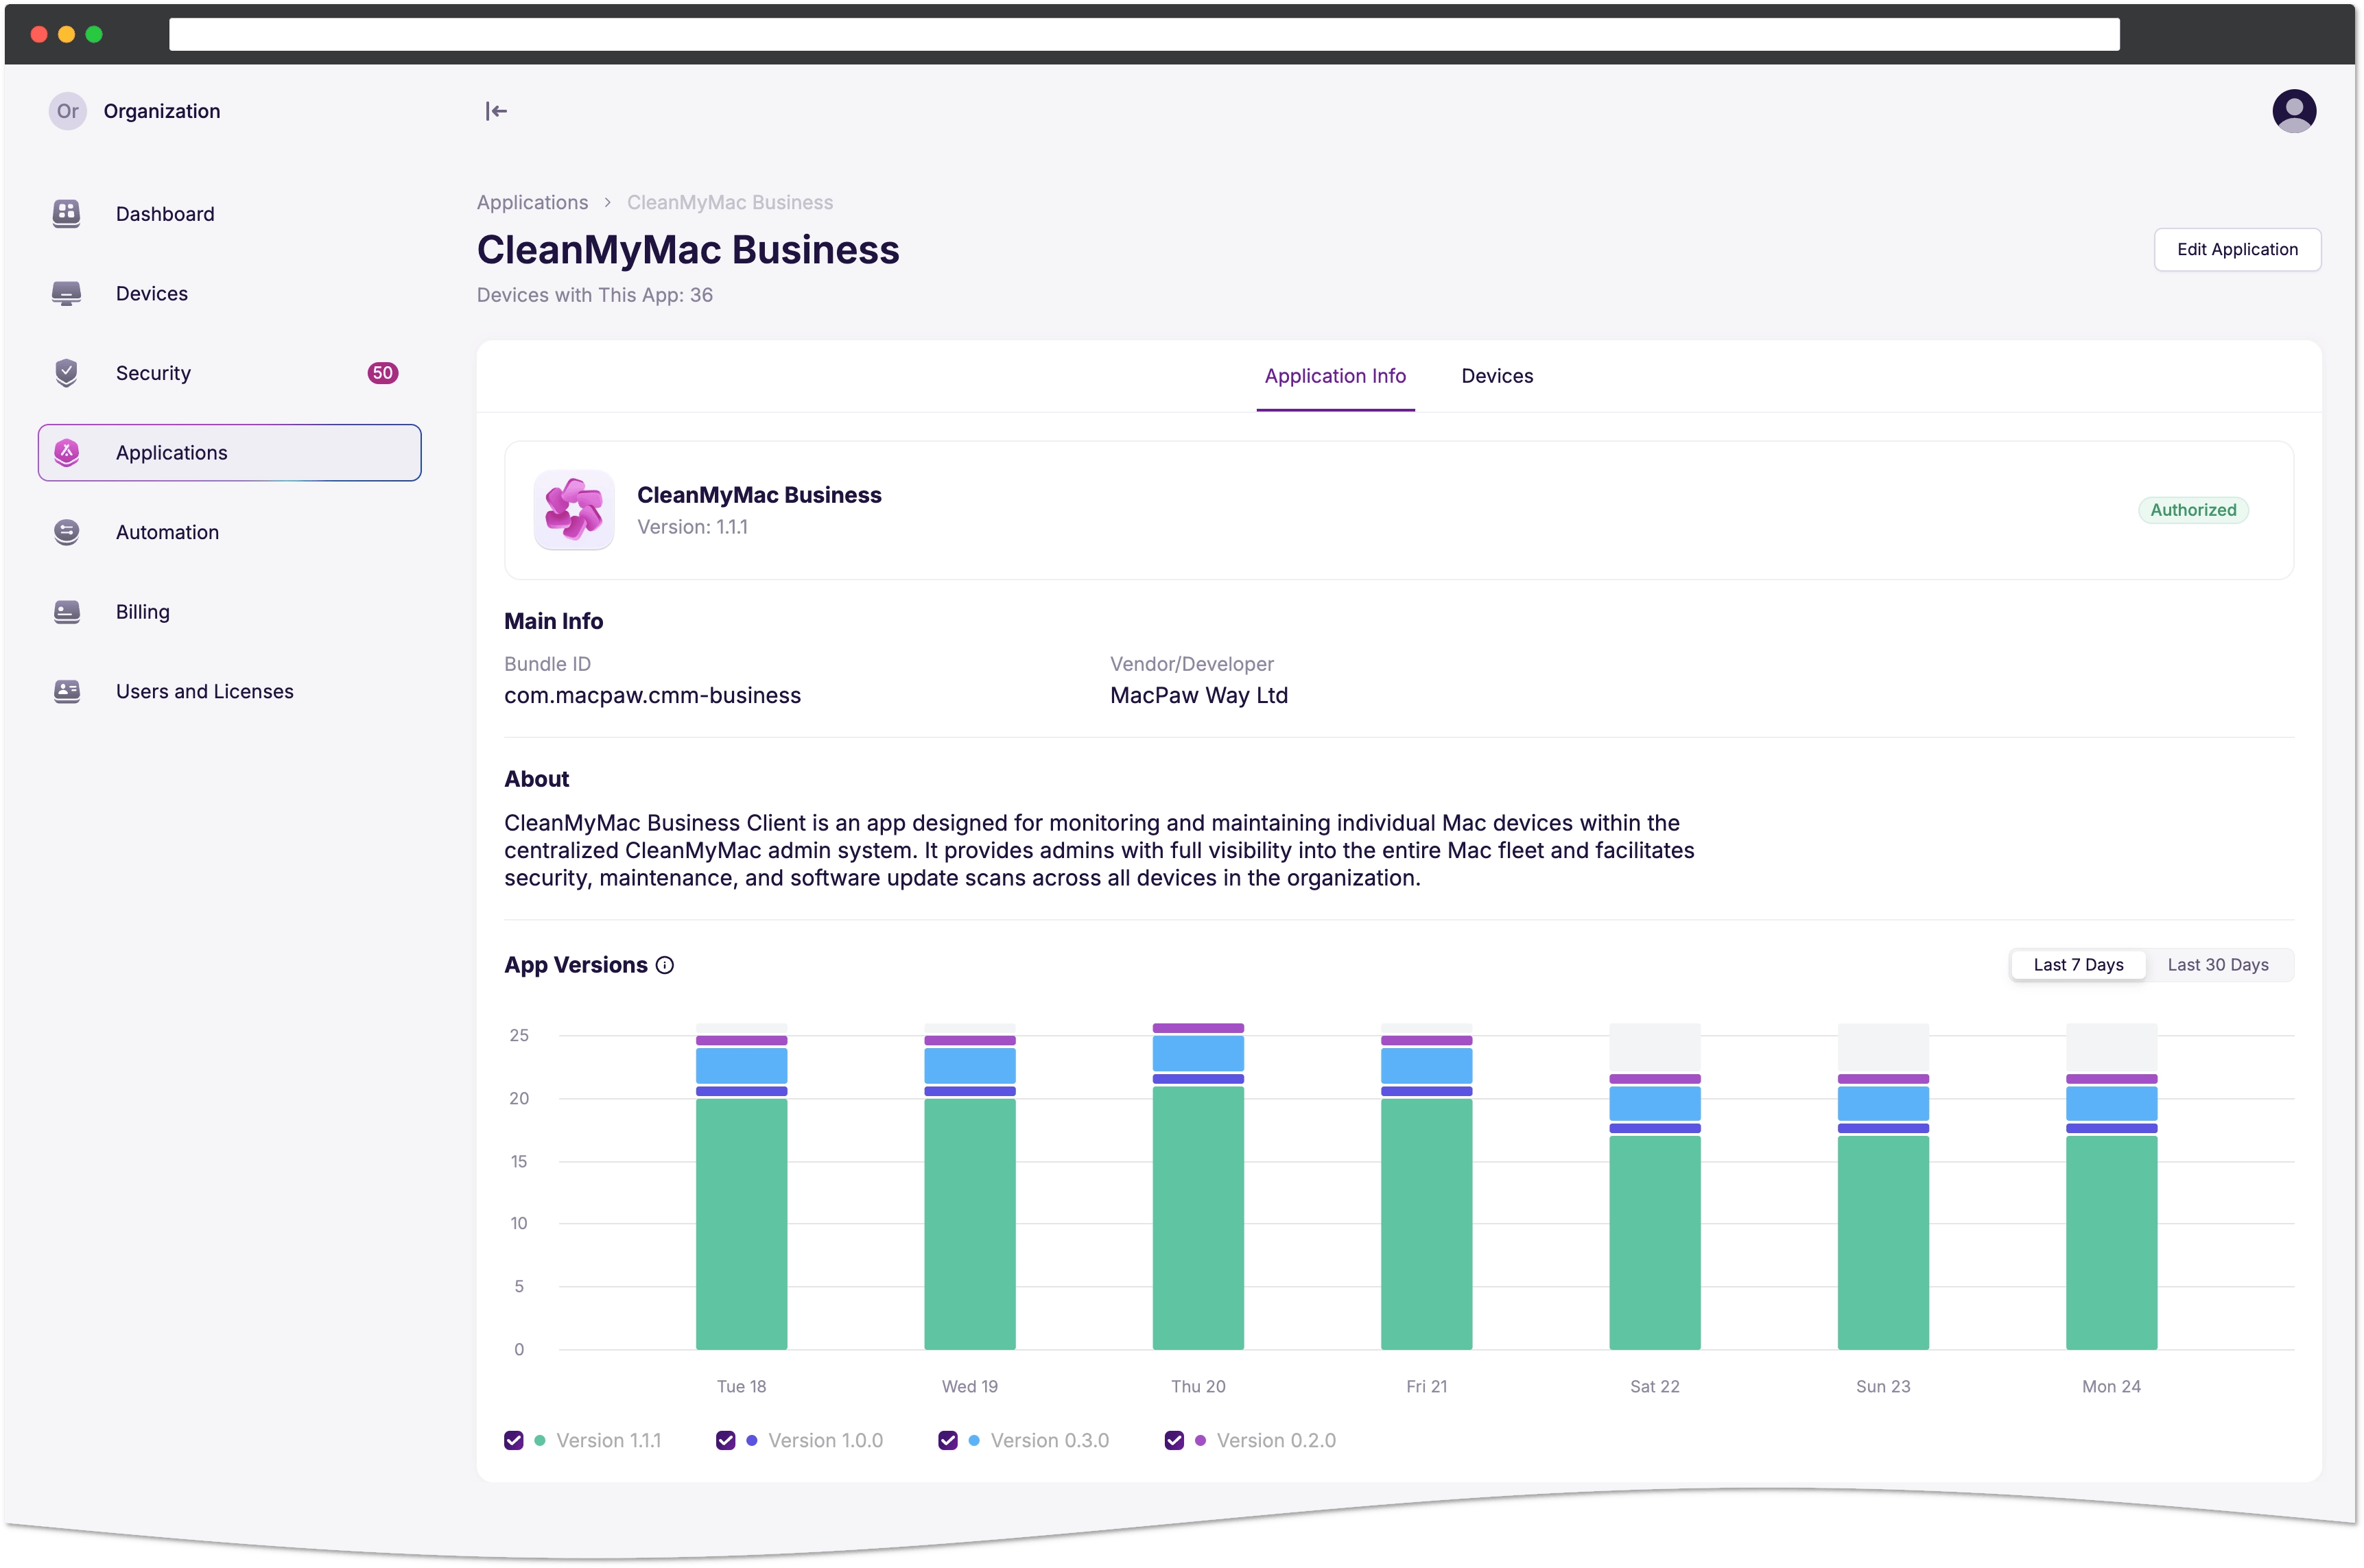Click the Organization name label
2364x1568 pixels.
pos(162,111)
